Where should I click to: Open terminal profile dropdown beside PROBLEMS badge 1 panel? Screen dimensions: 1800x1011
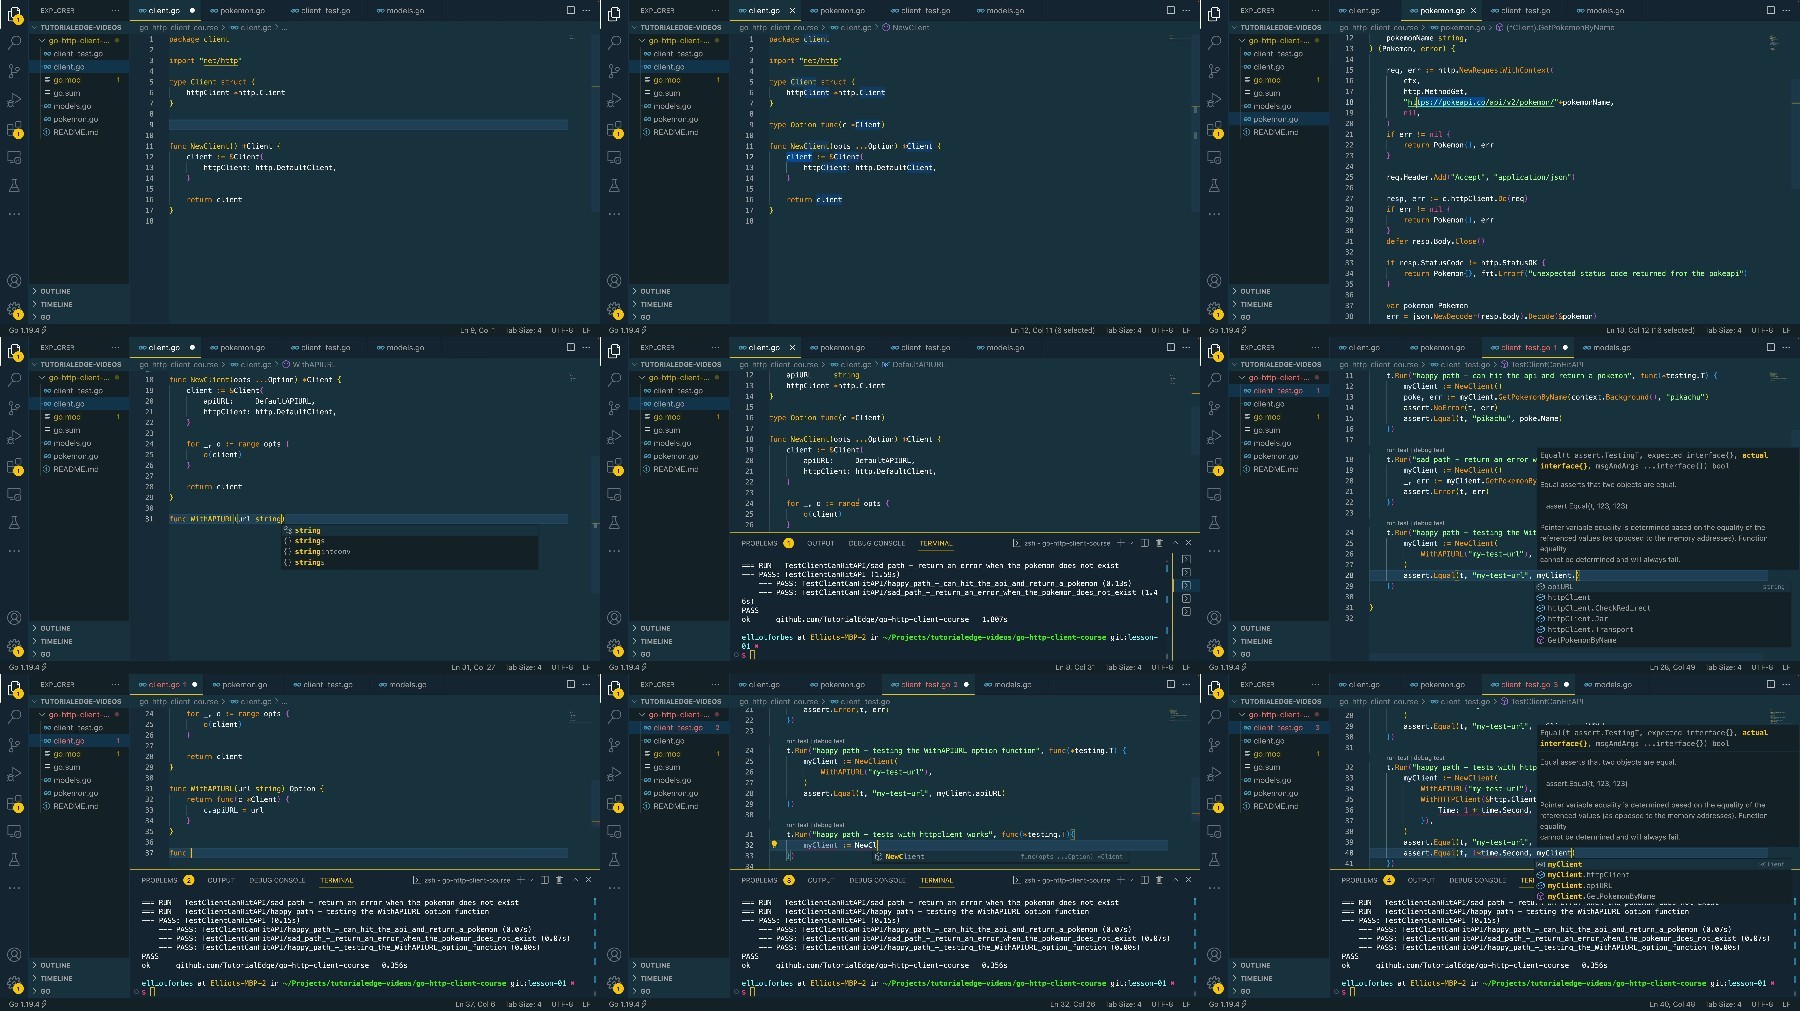coord(1132,543)
